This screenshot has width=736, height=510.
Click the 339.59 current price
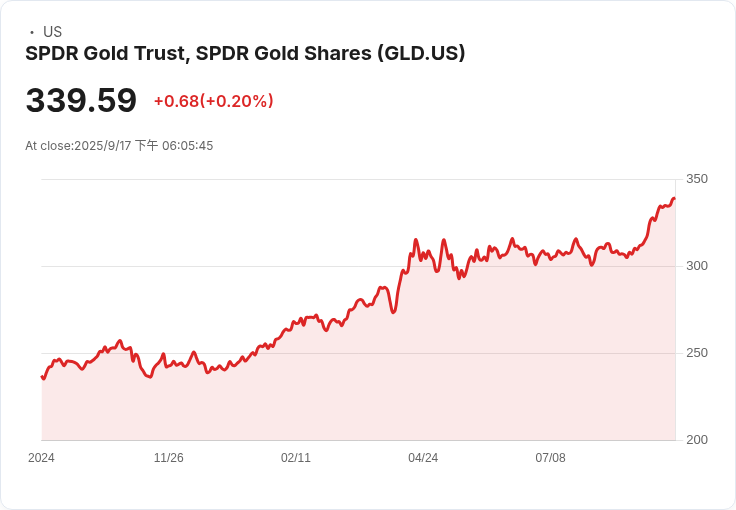pyautogui.click(x=81, y=100)
